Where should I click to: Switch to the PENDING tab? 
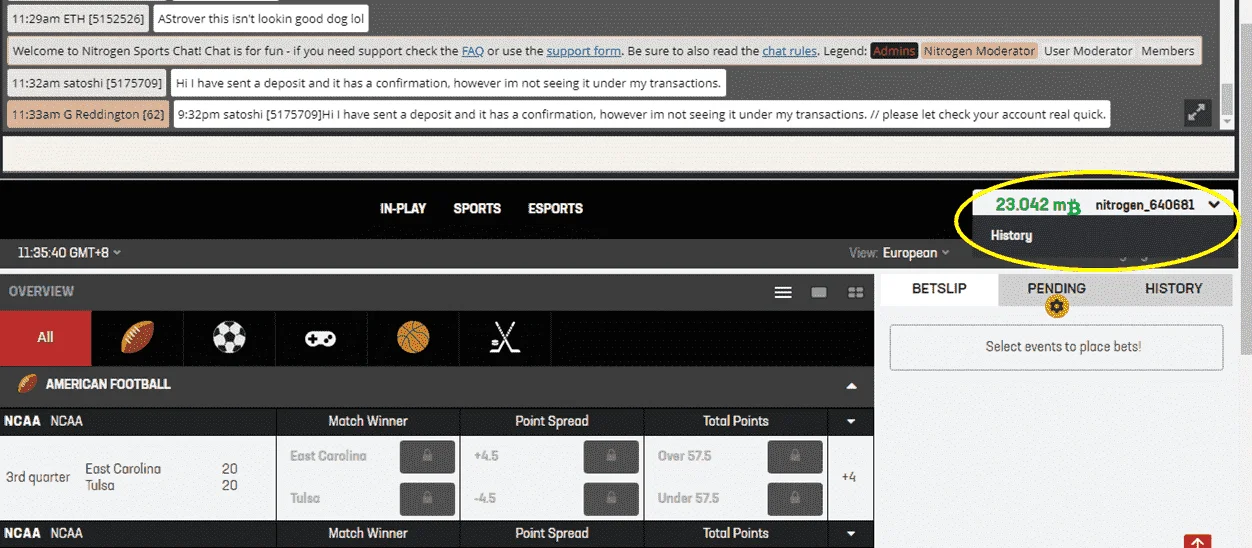point(1056,289)
